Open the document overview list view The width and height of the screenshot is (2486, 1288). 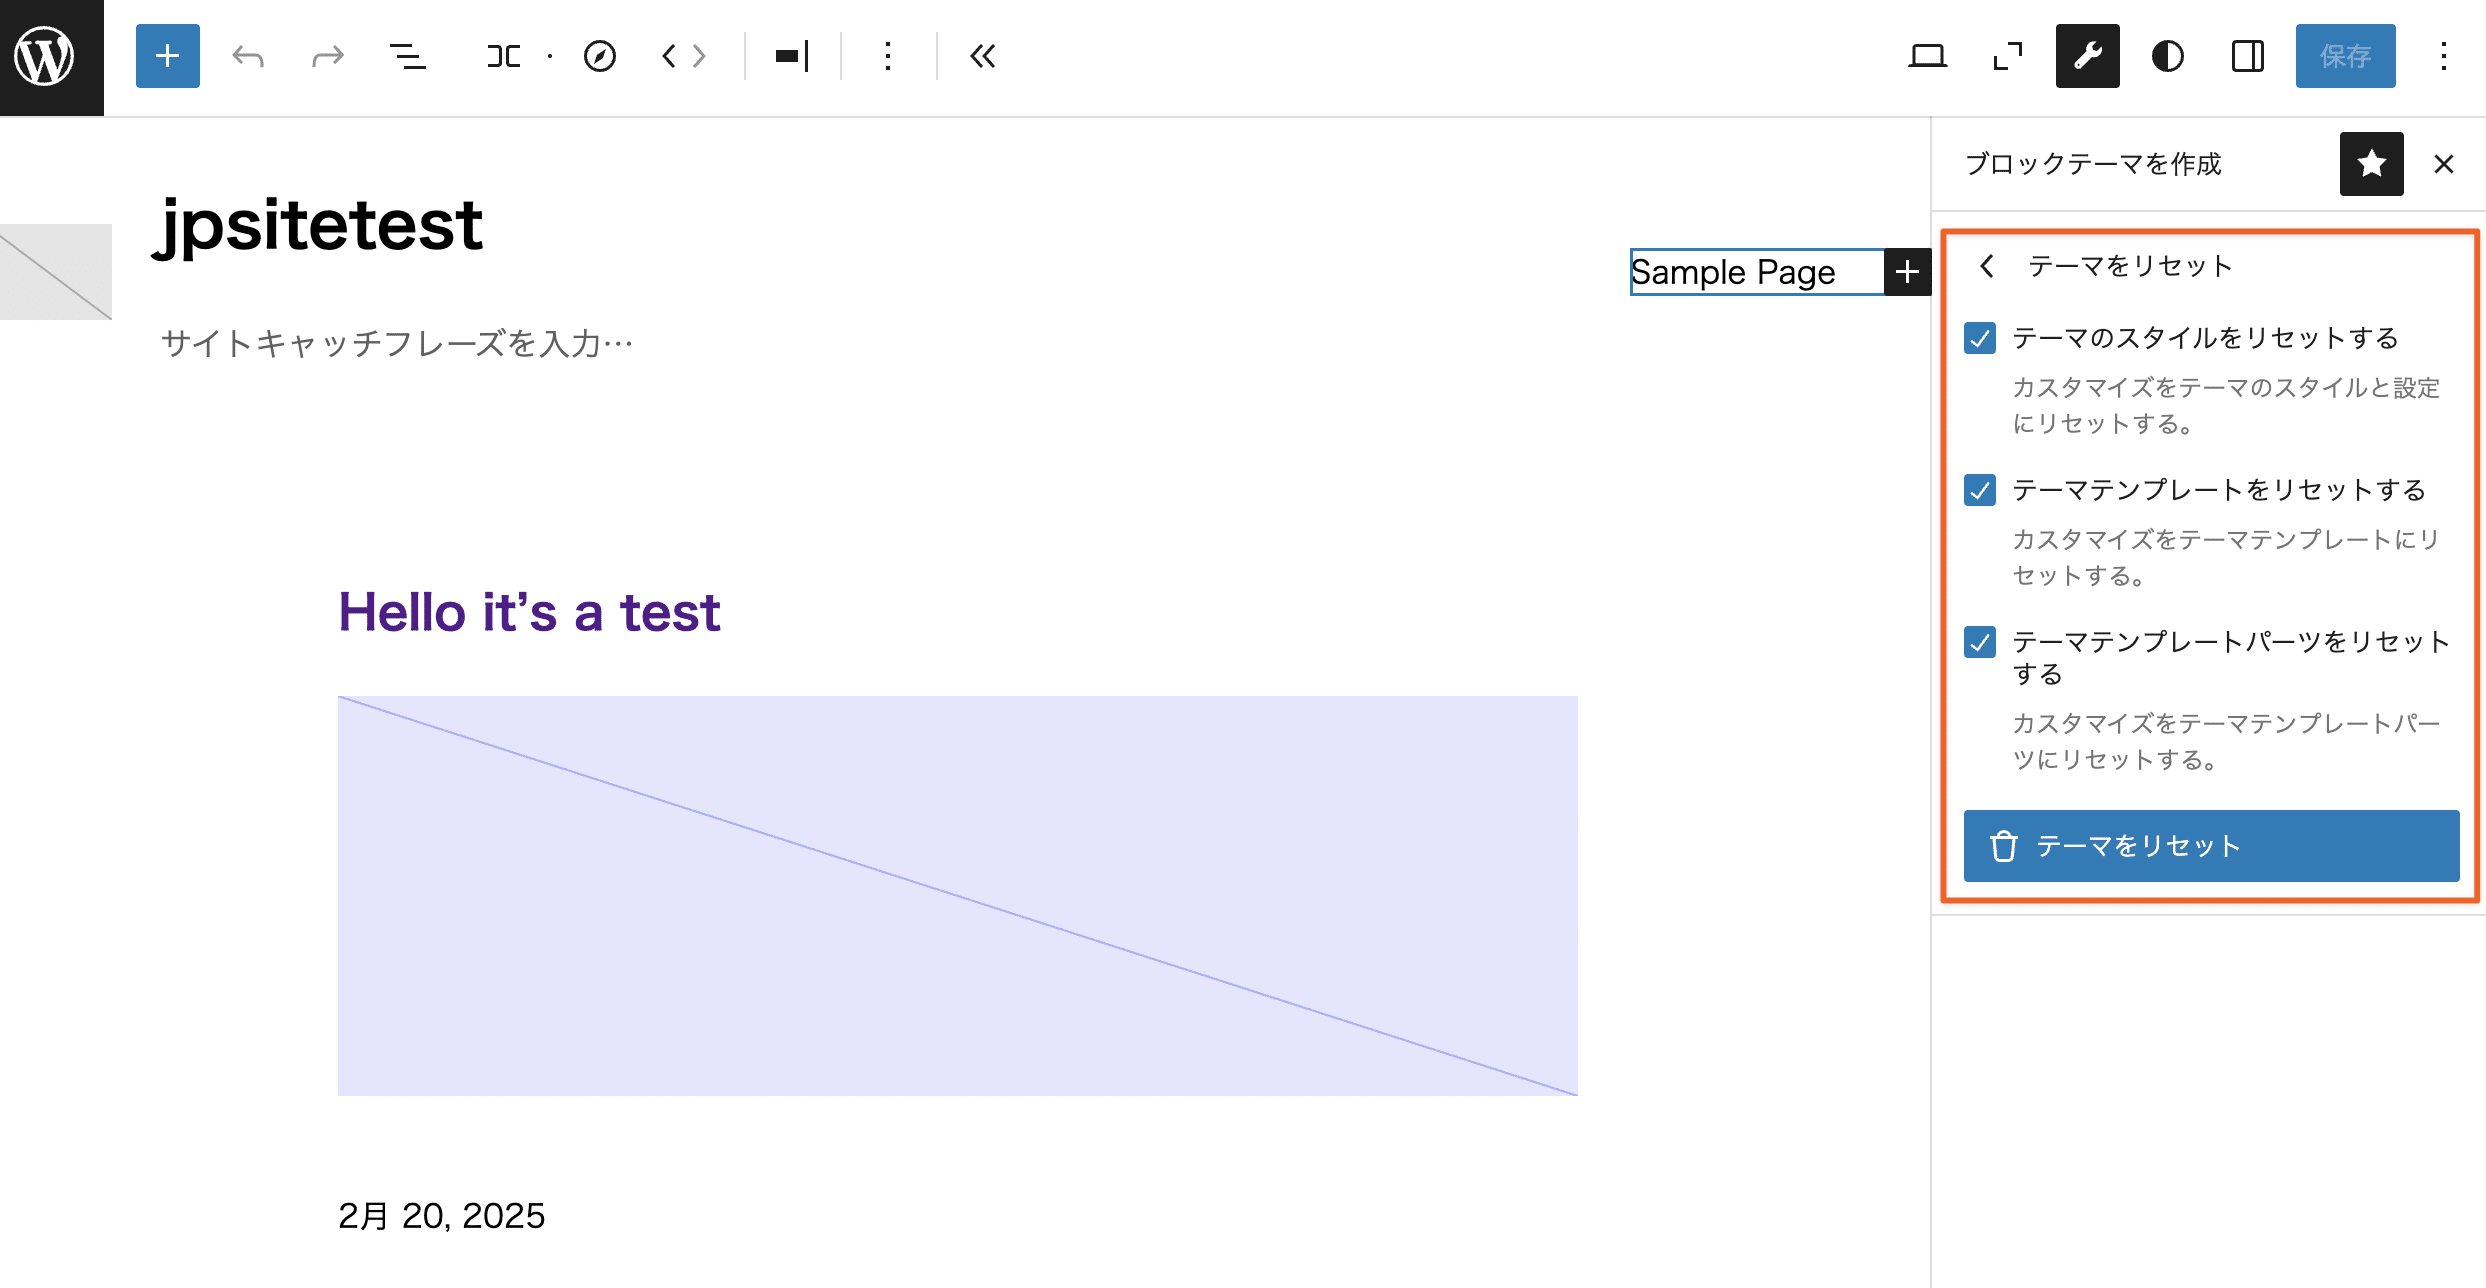point(407,56)
